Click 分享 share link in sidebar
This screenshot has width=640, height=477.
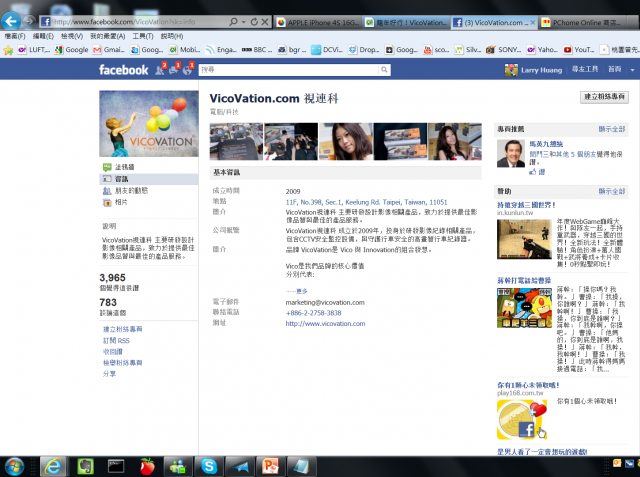click(x=109, y=373)
